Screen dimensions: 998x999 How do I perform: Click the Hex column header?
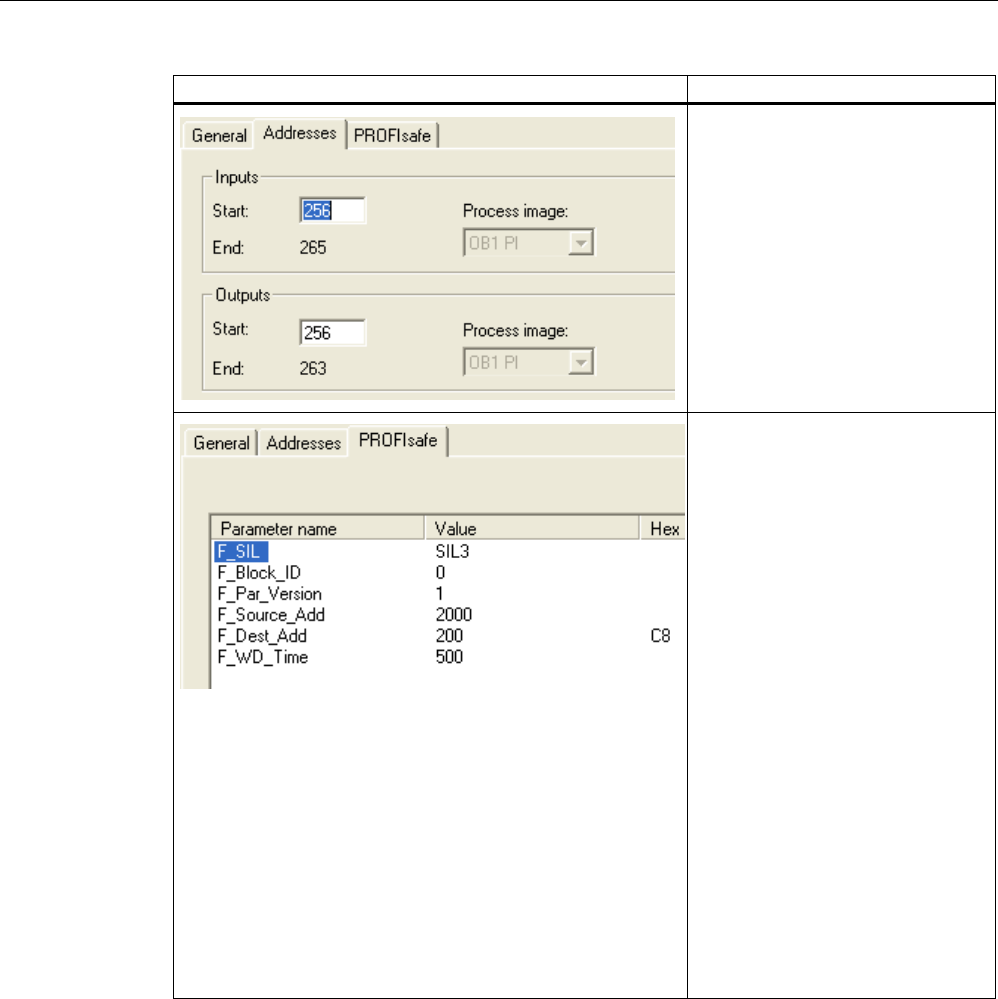tap(663, 528)
